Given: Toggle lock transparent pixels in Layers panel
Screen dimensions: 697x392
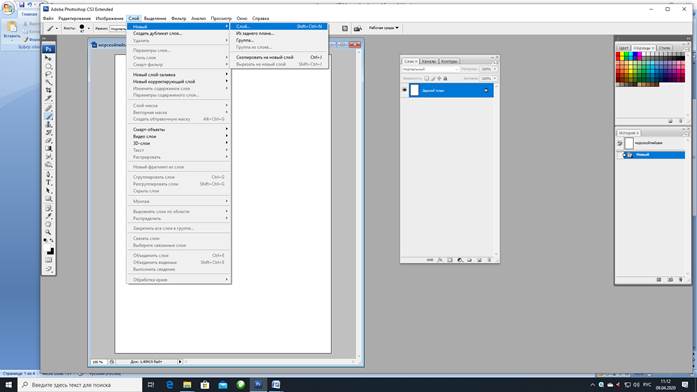Looking at the screenshot, I should click(x=426, y=78).
